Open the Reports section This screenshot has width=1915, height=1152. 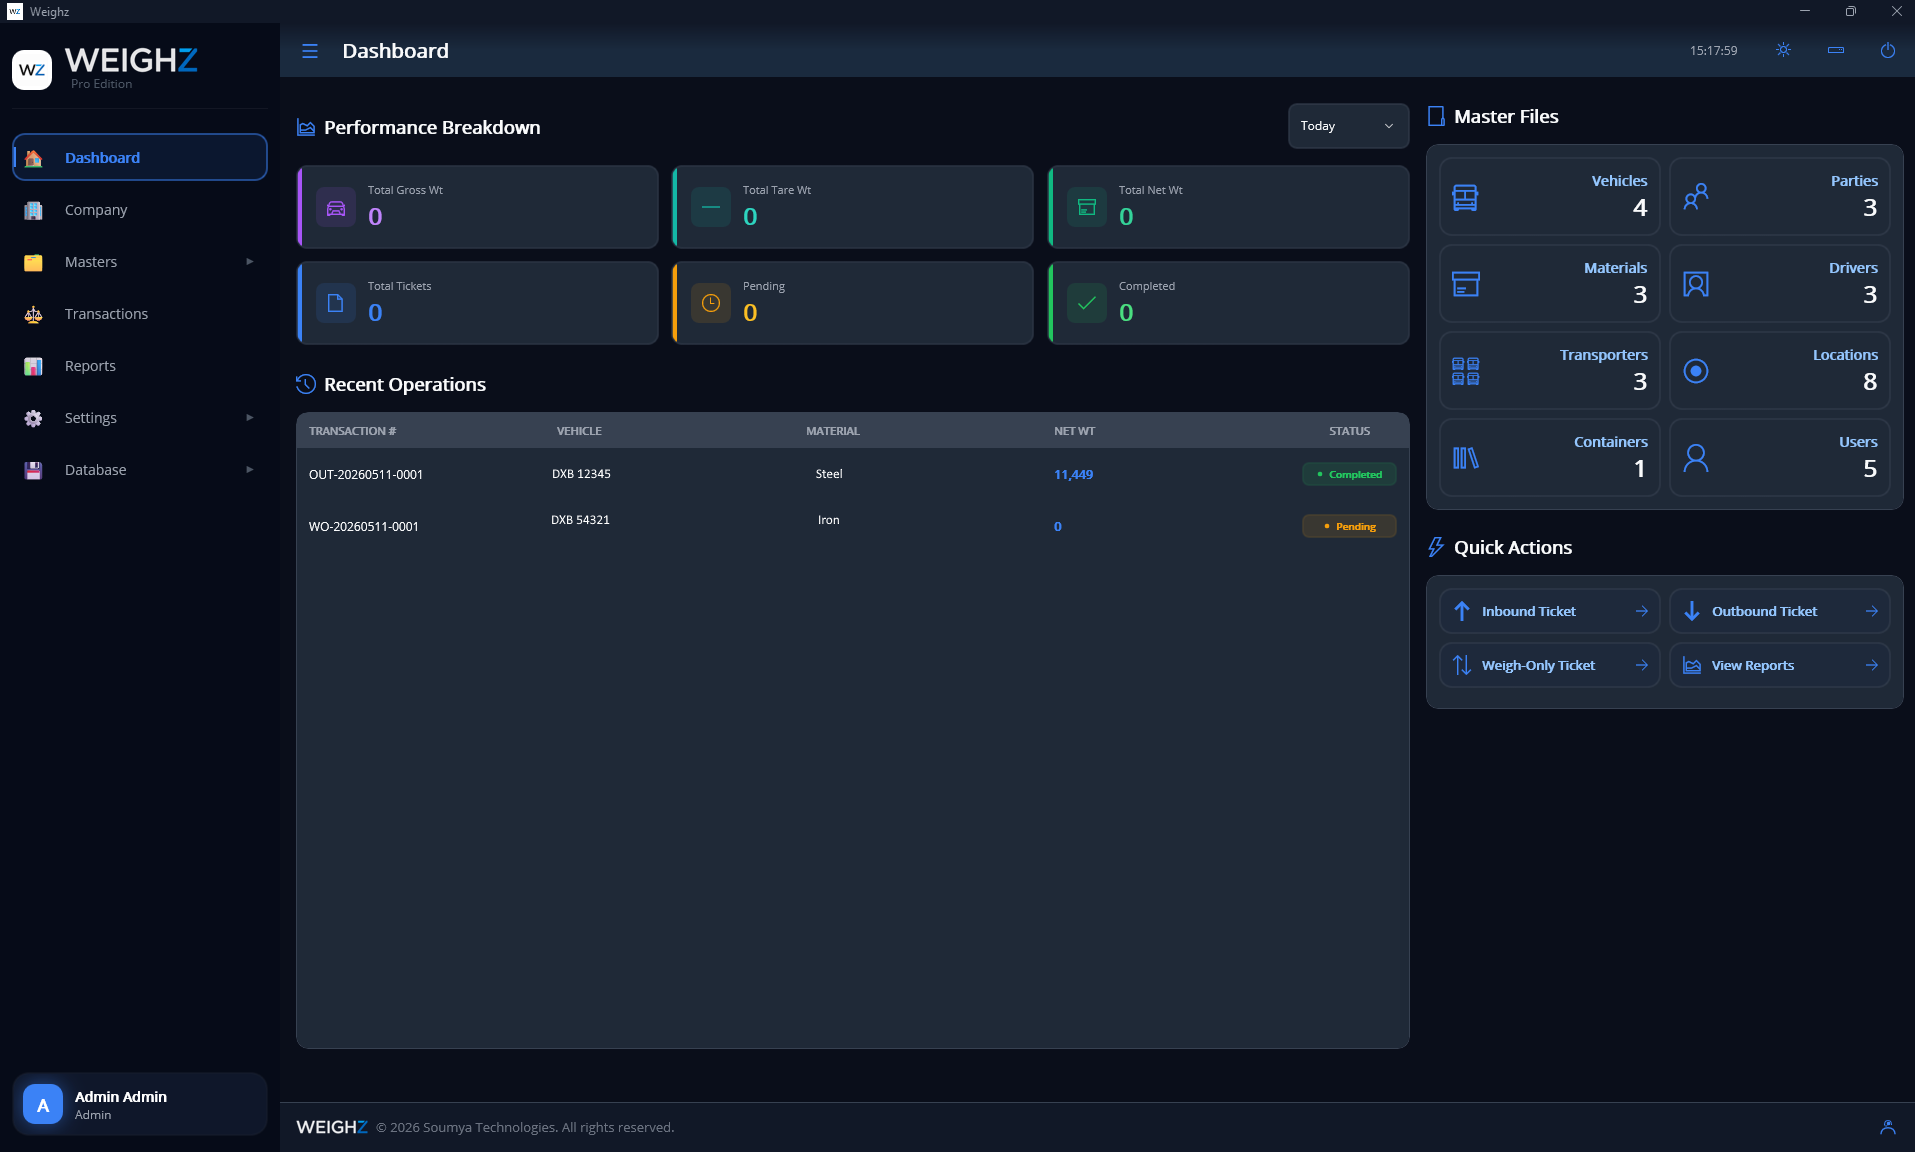click(140, 365)
